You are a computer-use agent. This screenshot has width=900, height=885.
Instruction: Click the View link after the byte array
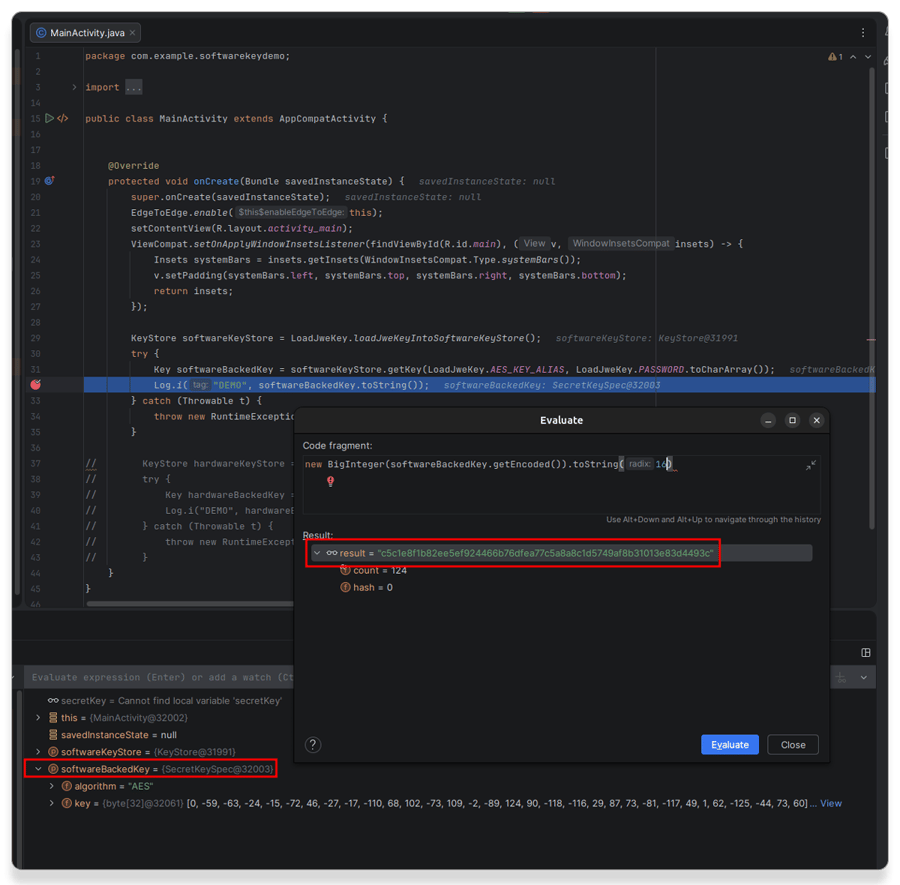coord(831,802)
